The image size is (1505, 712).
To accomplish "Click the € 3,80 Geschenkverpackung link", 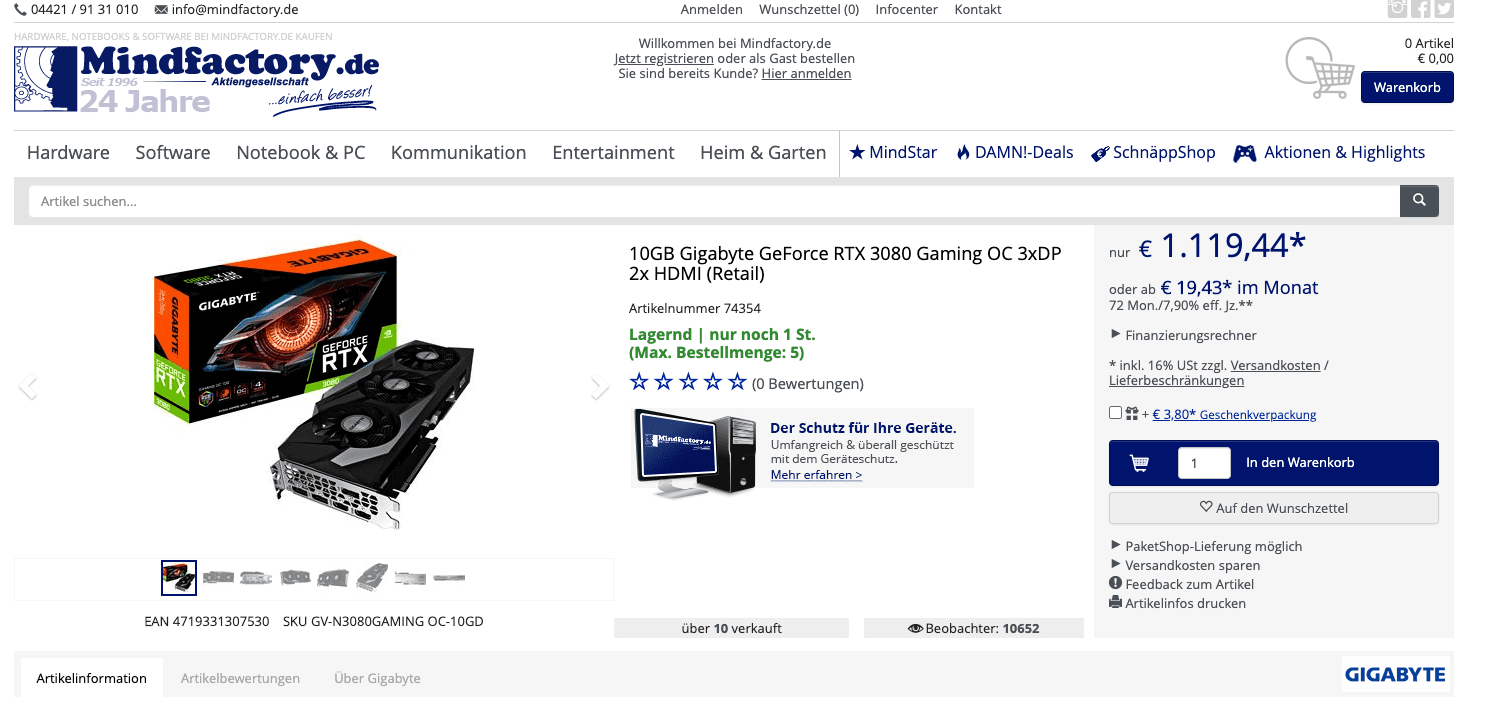I will (1234, 414).
